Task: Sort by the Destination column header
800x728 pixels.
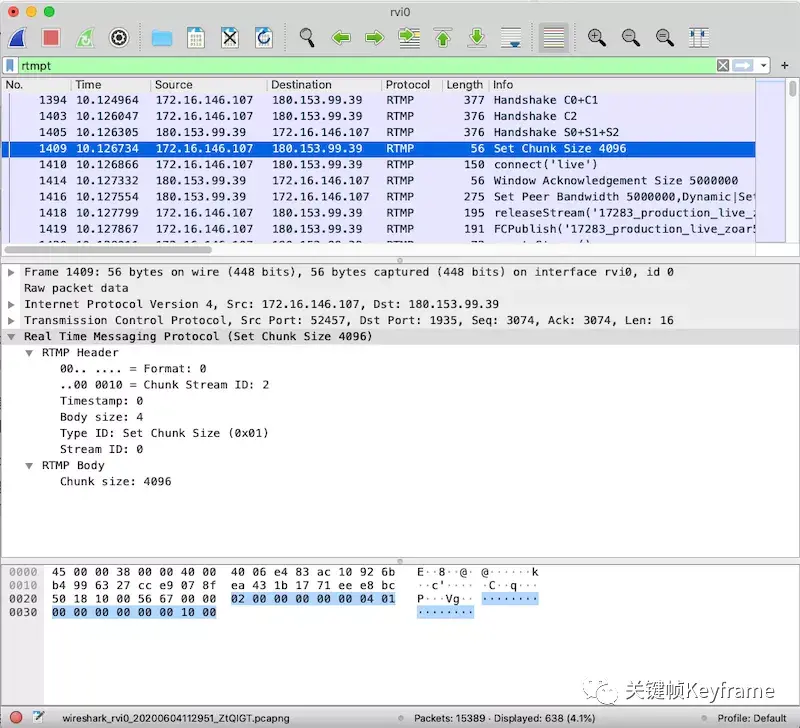Action: 323,85
